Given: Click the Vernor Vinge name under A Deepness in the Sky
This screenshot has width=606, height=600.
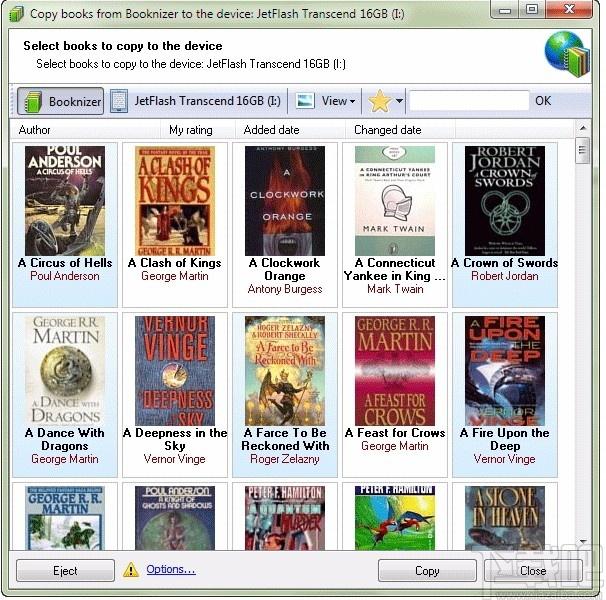Looking at the screenshot, I should 175,459.
